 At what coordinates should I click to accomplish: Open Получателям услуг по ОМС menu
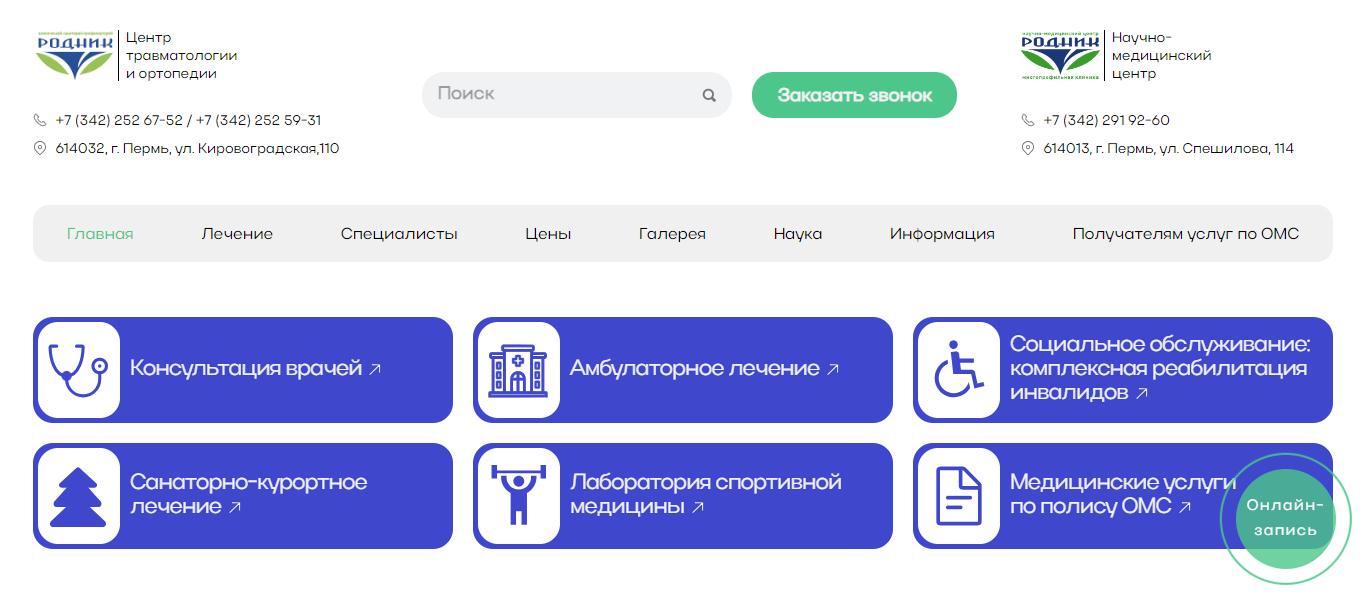pyautogui.click(x=1185, y=234)
